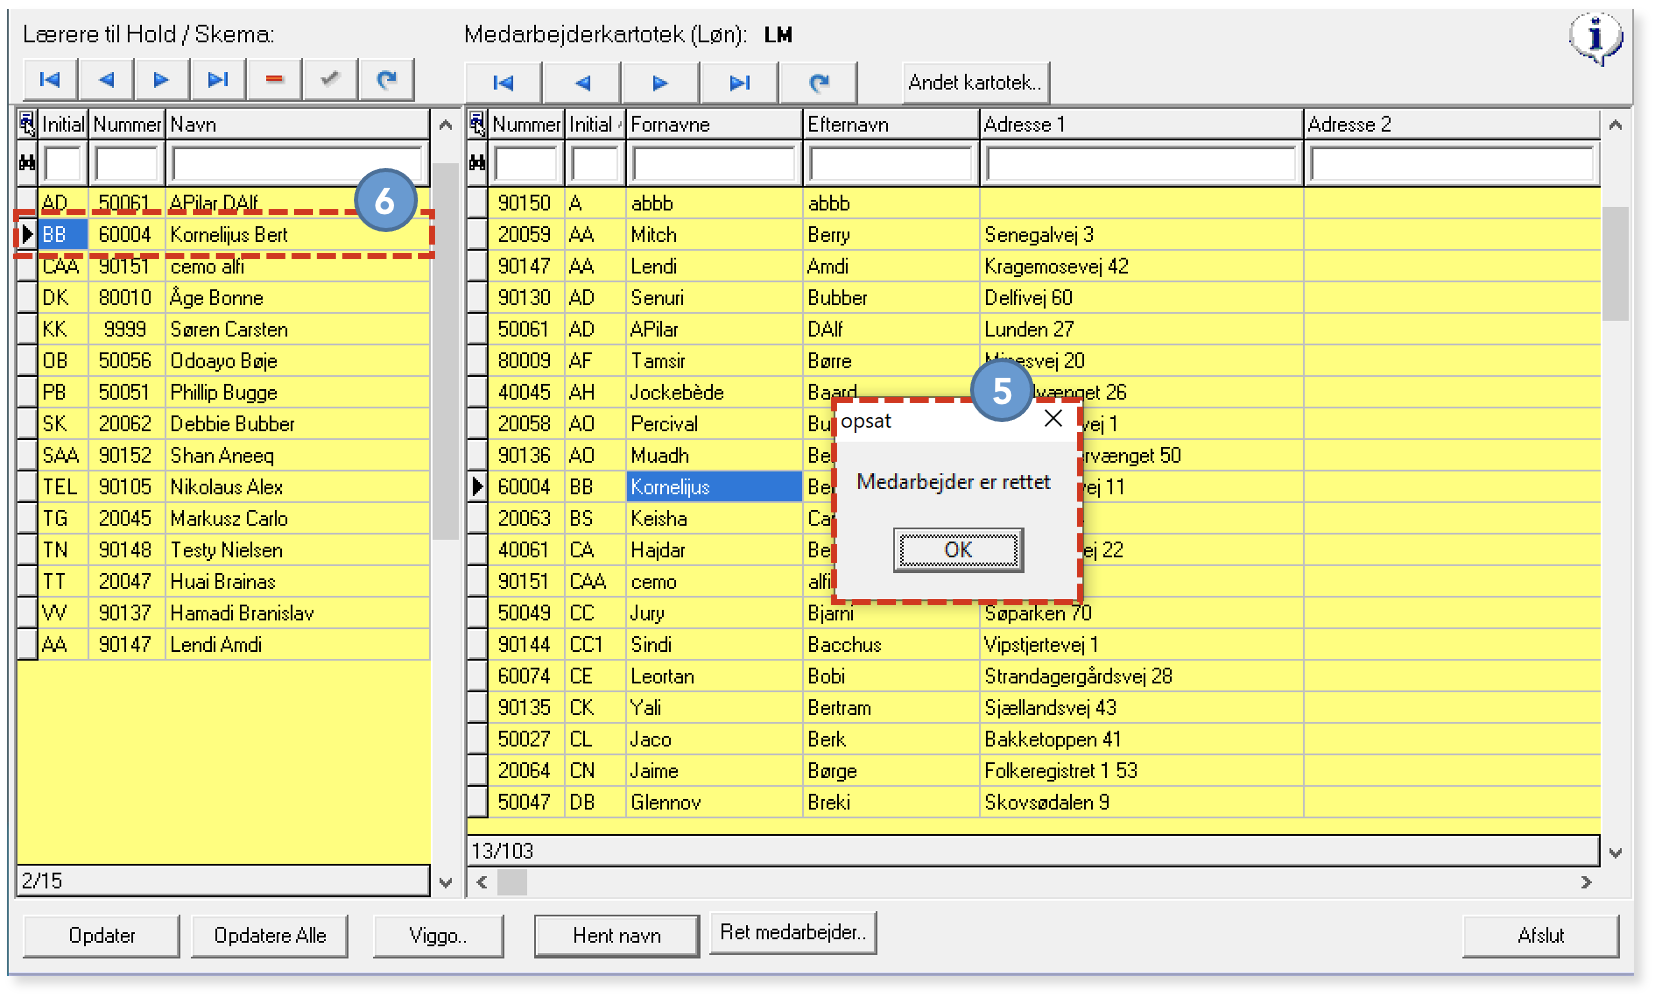1666x1004 pixels.
Task: Go to previous record in Lærere list
Action: pyautogui.click(x=106, y=80)
